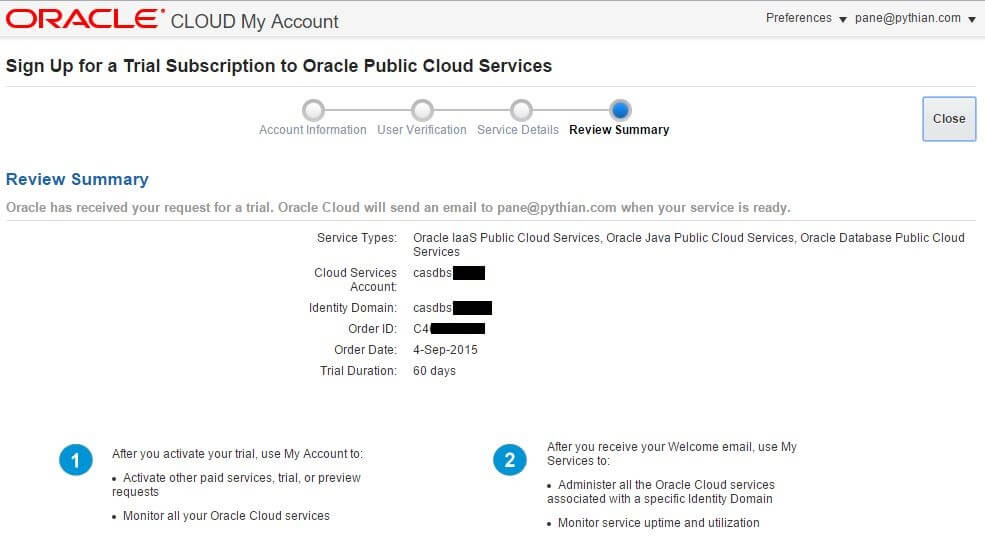
Task: Click the Trial Duration value 60 days
Action: (x=434, y=371)
